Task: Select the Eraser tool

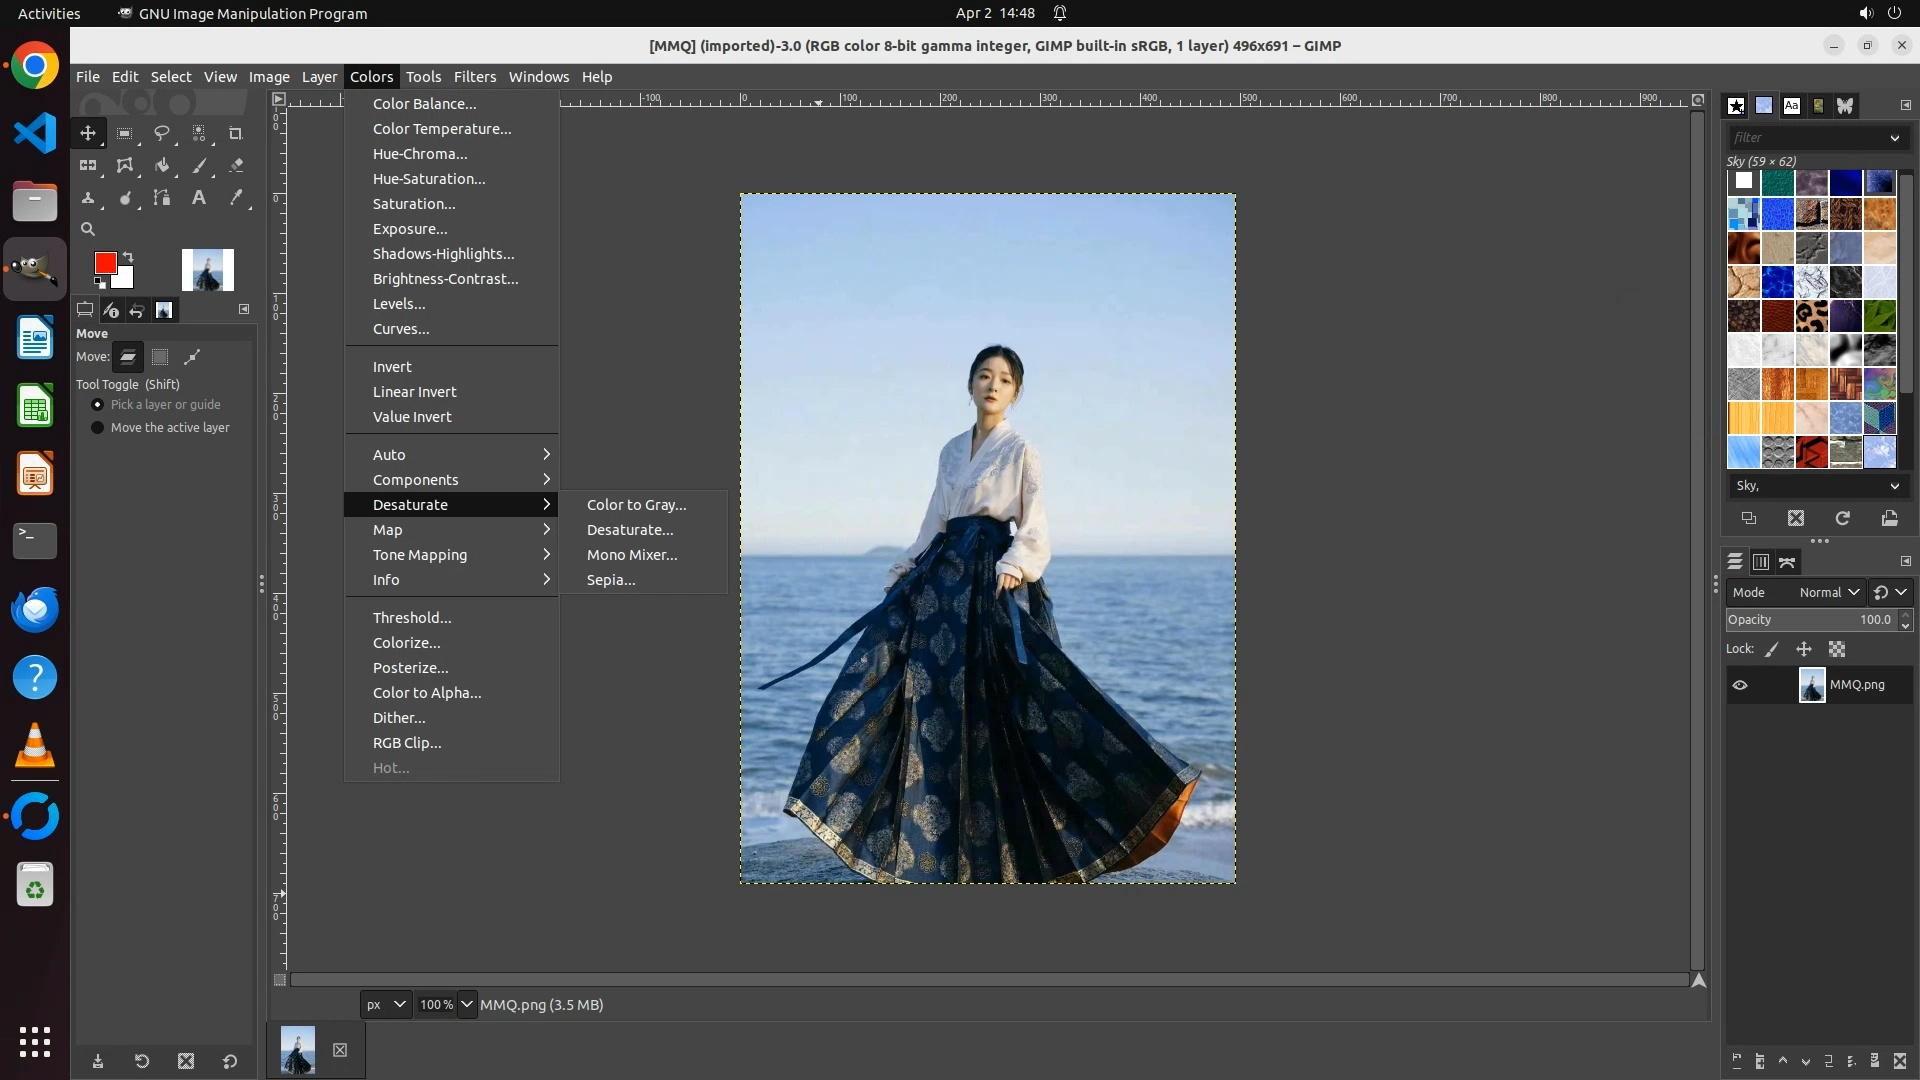Action: (236, 166)
